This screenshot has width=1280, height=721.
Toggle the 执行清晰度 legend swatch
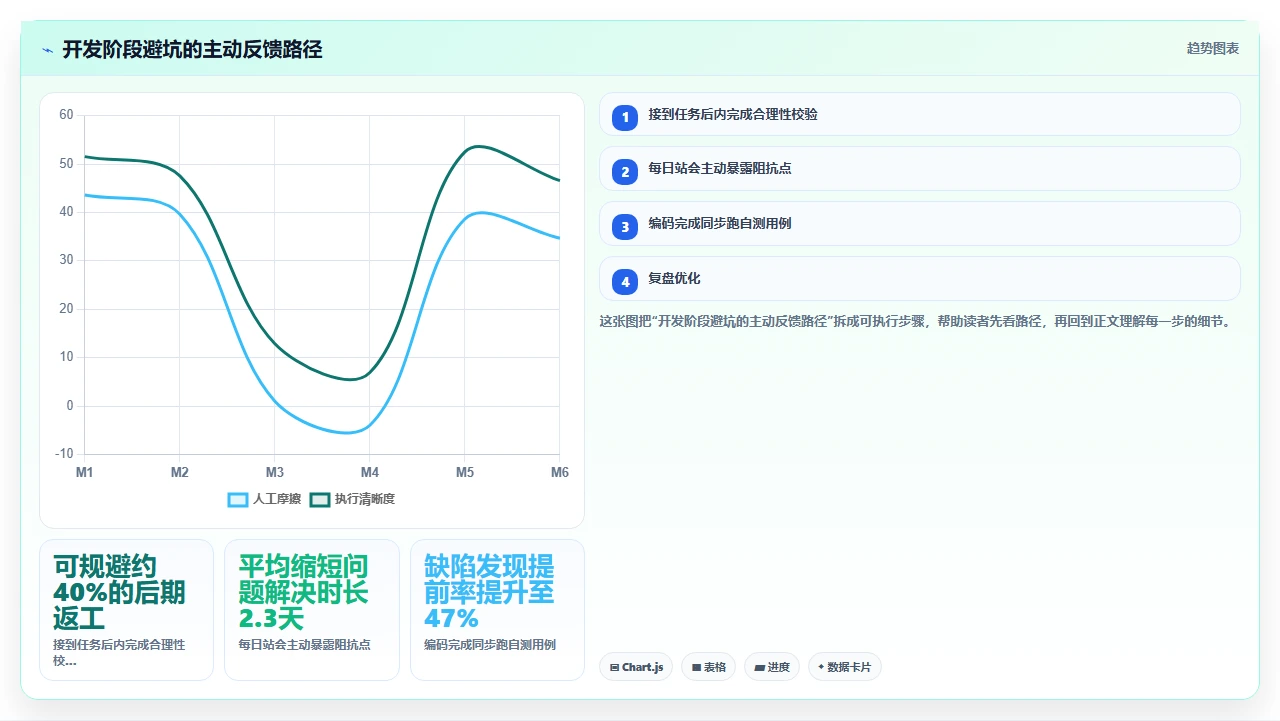coord(320,499)
